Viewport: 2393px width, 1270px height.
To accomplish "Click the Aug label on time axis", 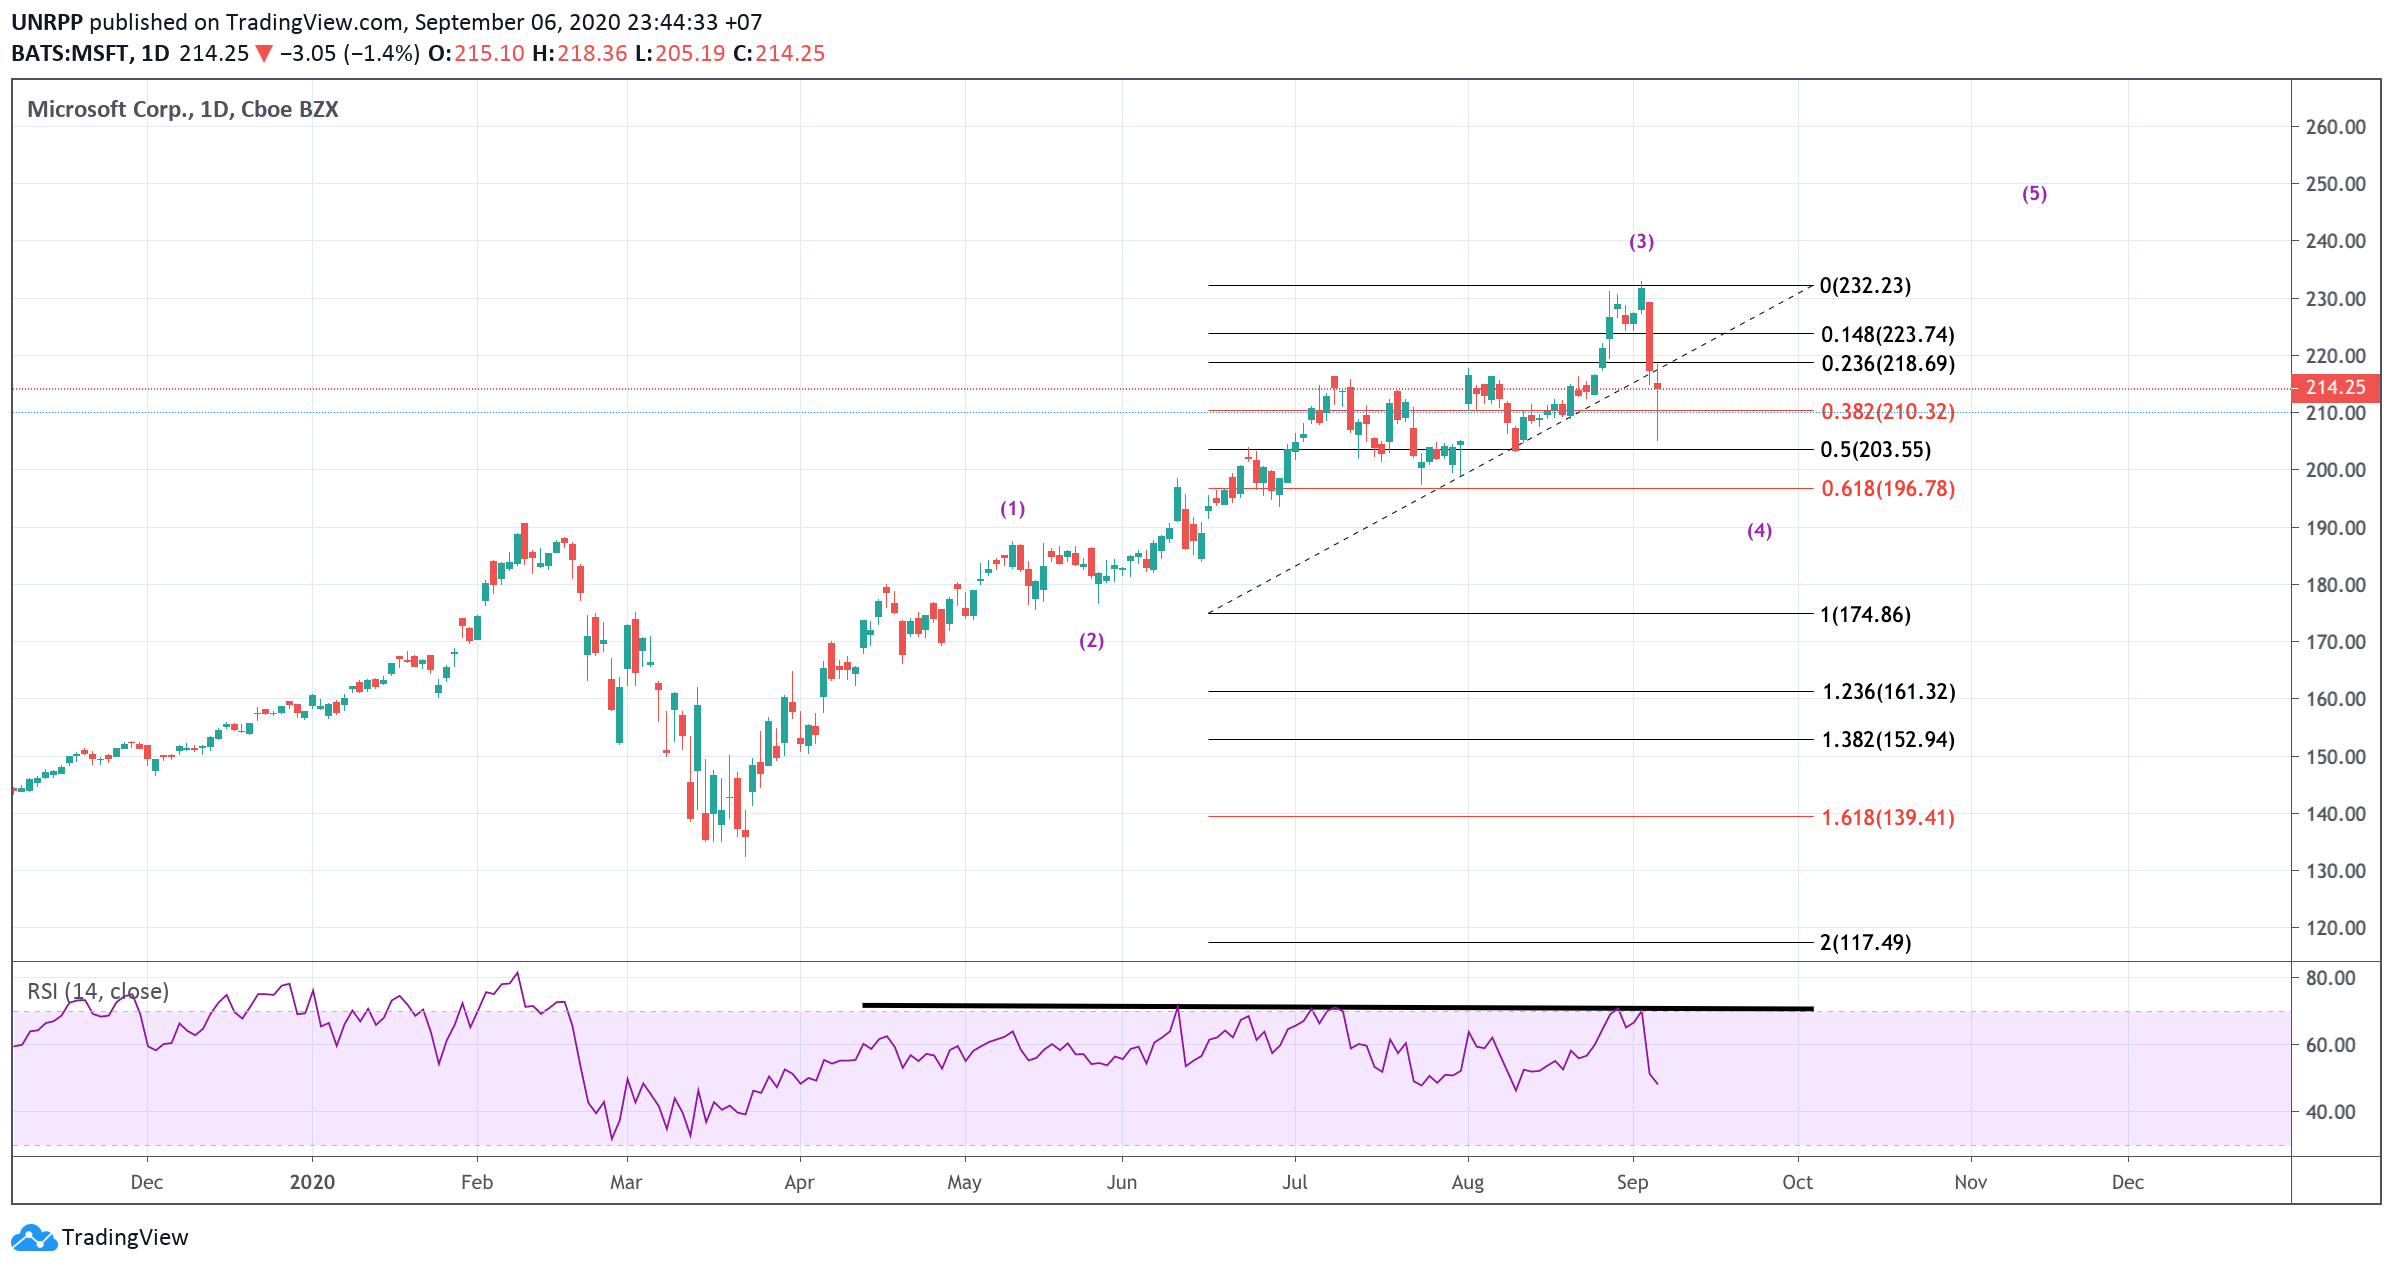I will (1468, 1182).
